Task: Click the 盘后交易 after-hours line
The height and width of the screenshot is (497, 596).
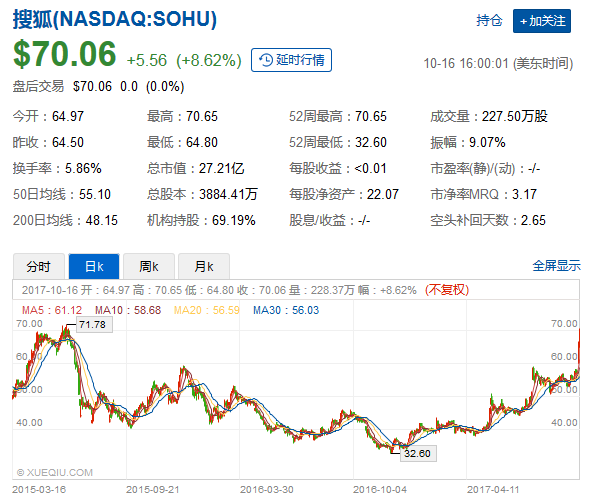Action: click(x=98, y=87)
